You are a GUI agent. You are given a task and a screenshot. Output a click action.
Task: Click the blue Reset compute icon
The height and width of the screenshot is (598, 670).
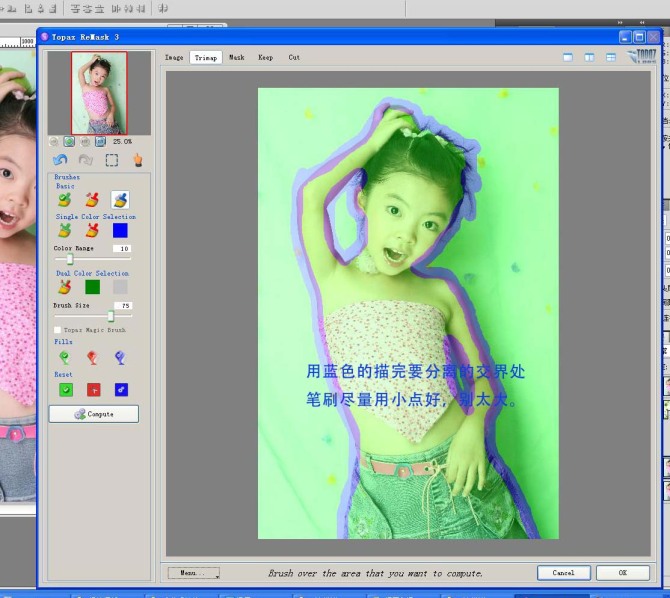click(x=121, y=390)
